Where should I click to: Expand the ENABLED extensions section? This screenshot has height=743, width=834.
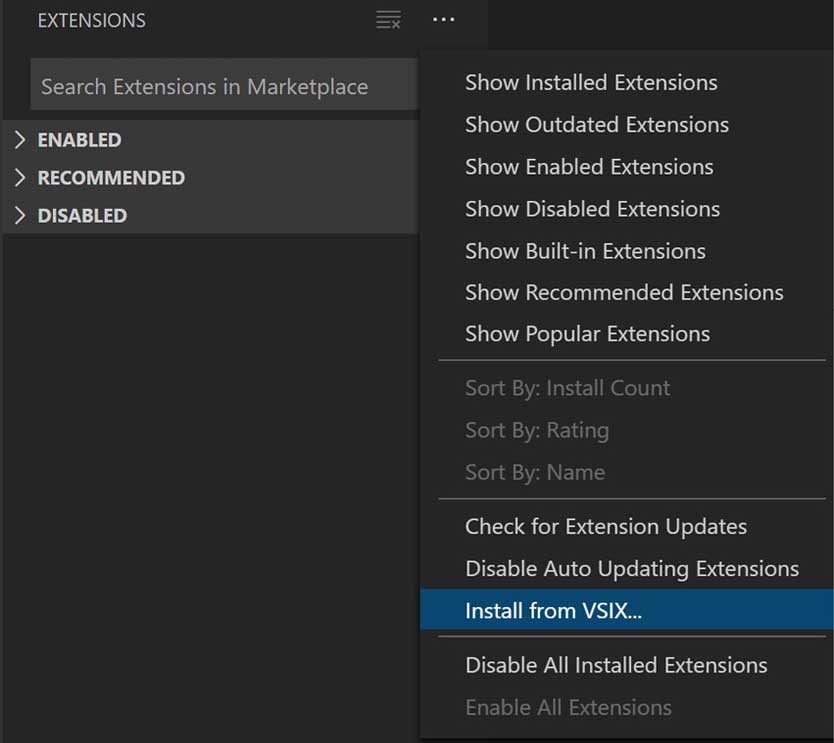(x=211, y=140)
